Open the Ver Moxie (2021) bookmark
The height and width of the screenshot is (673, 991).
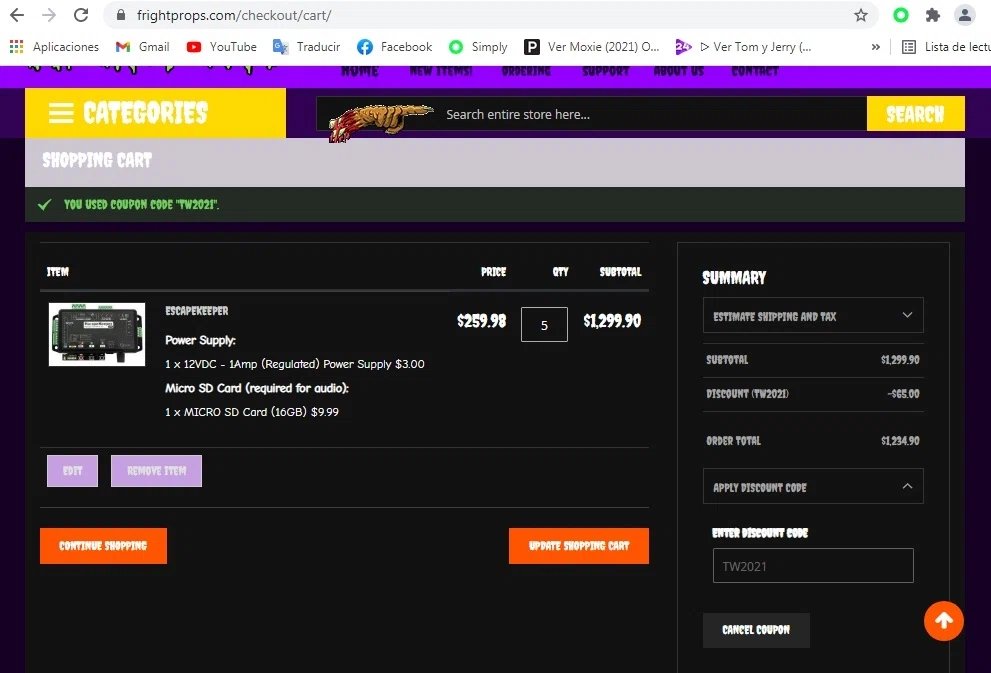tap(592, 47)
